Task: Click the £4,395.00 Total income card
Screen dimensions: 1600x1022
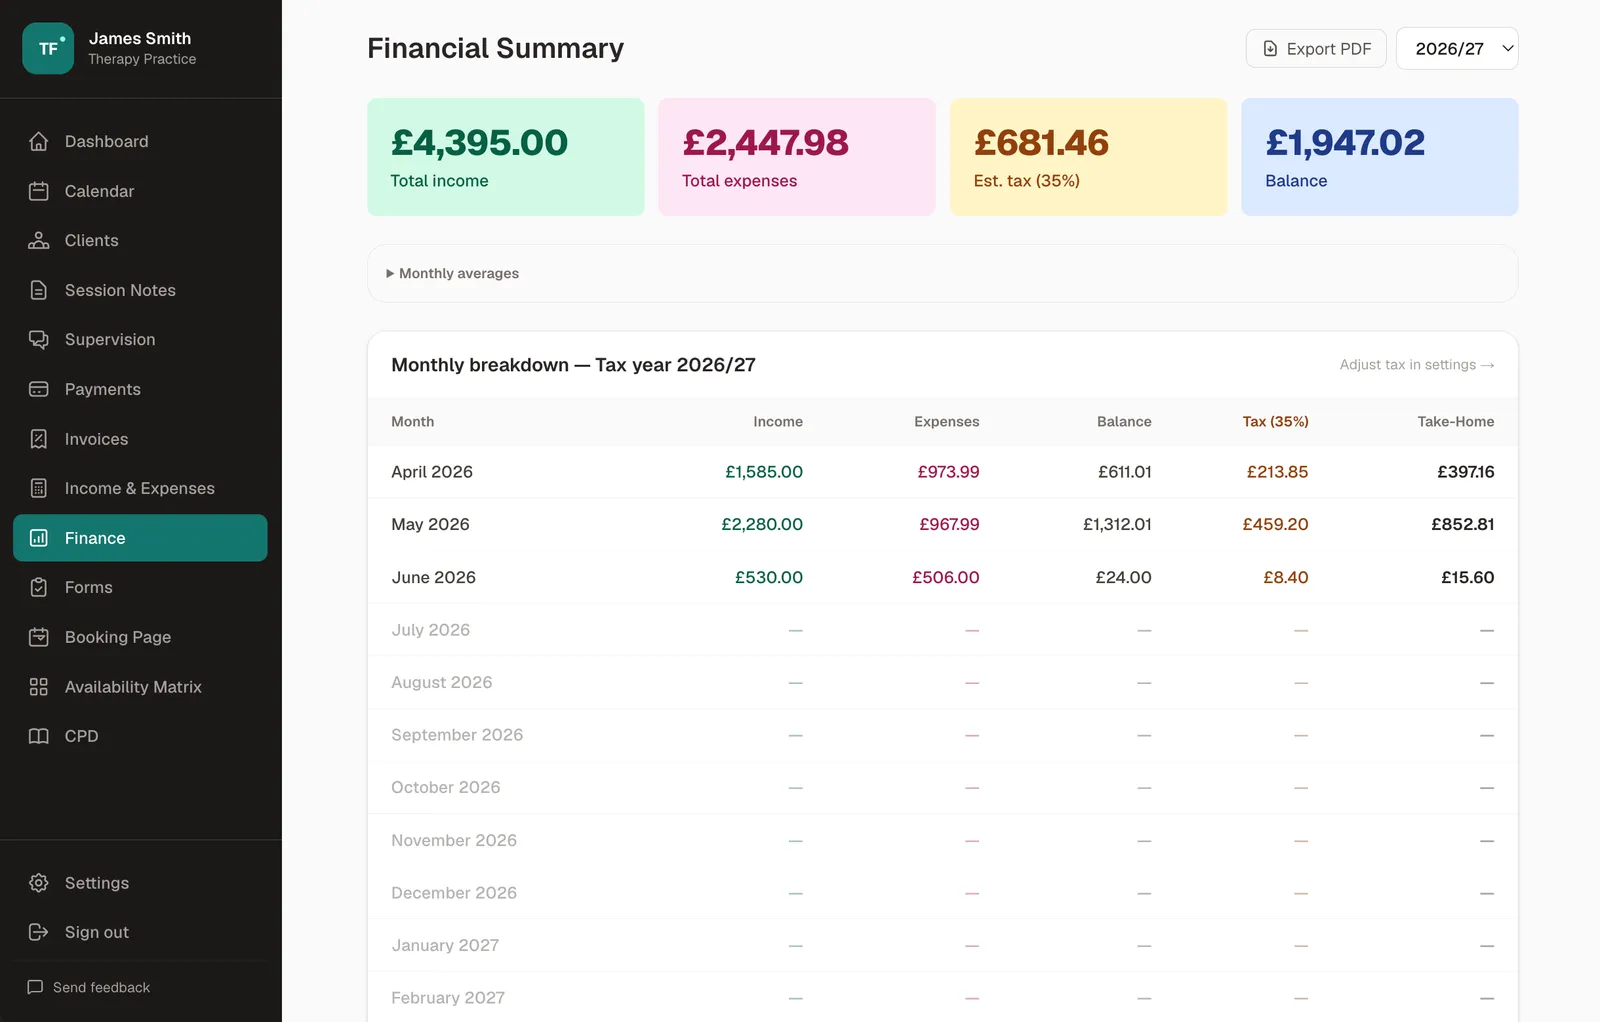Action: point(506,157)
